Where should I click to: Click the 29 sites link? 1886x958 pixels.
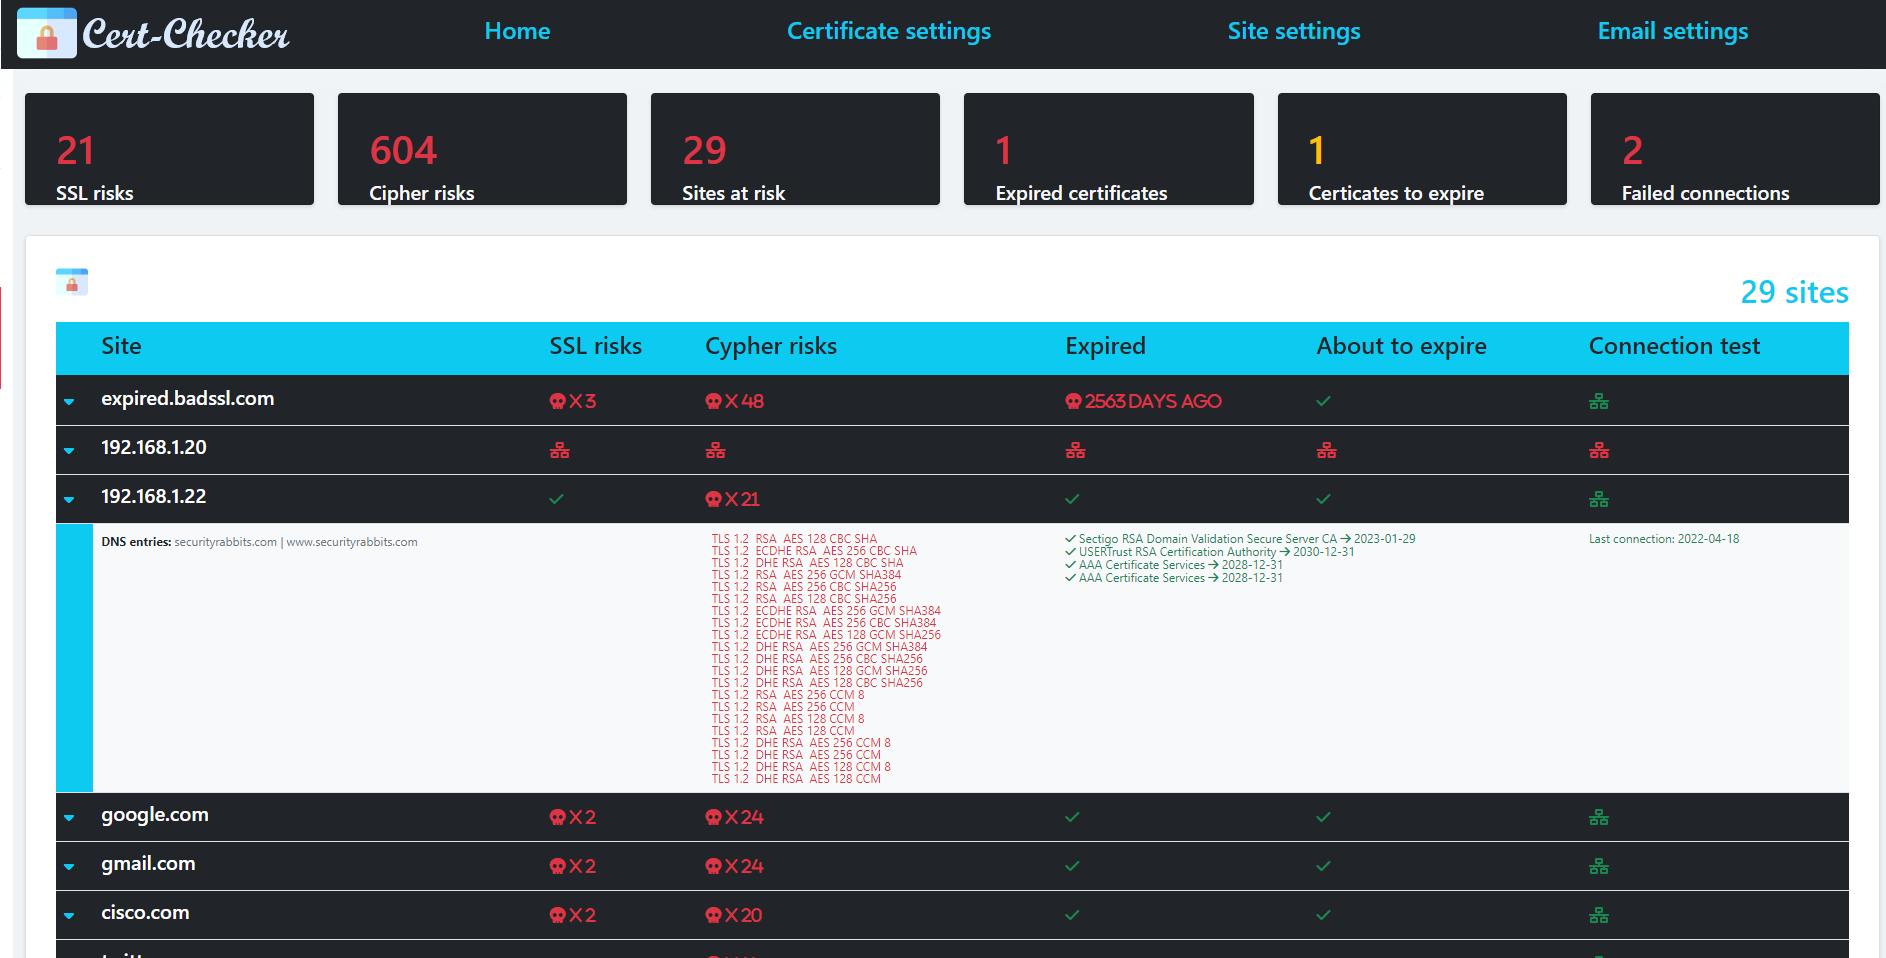pos(1794,292)
